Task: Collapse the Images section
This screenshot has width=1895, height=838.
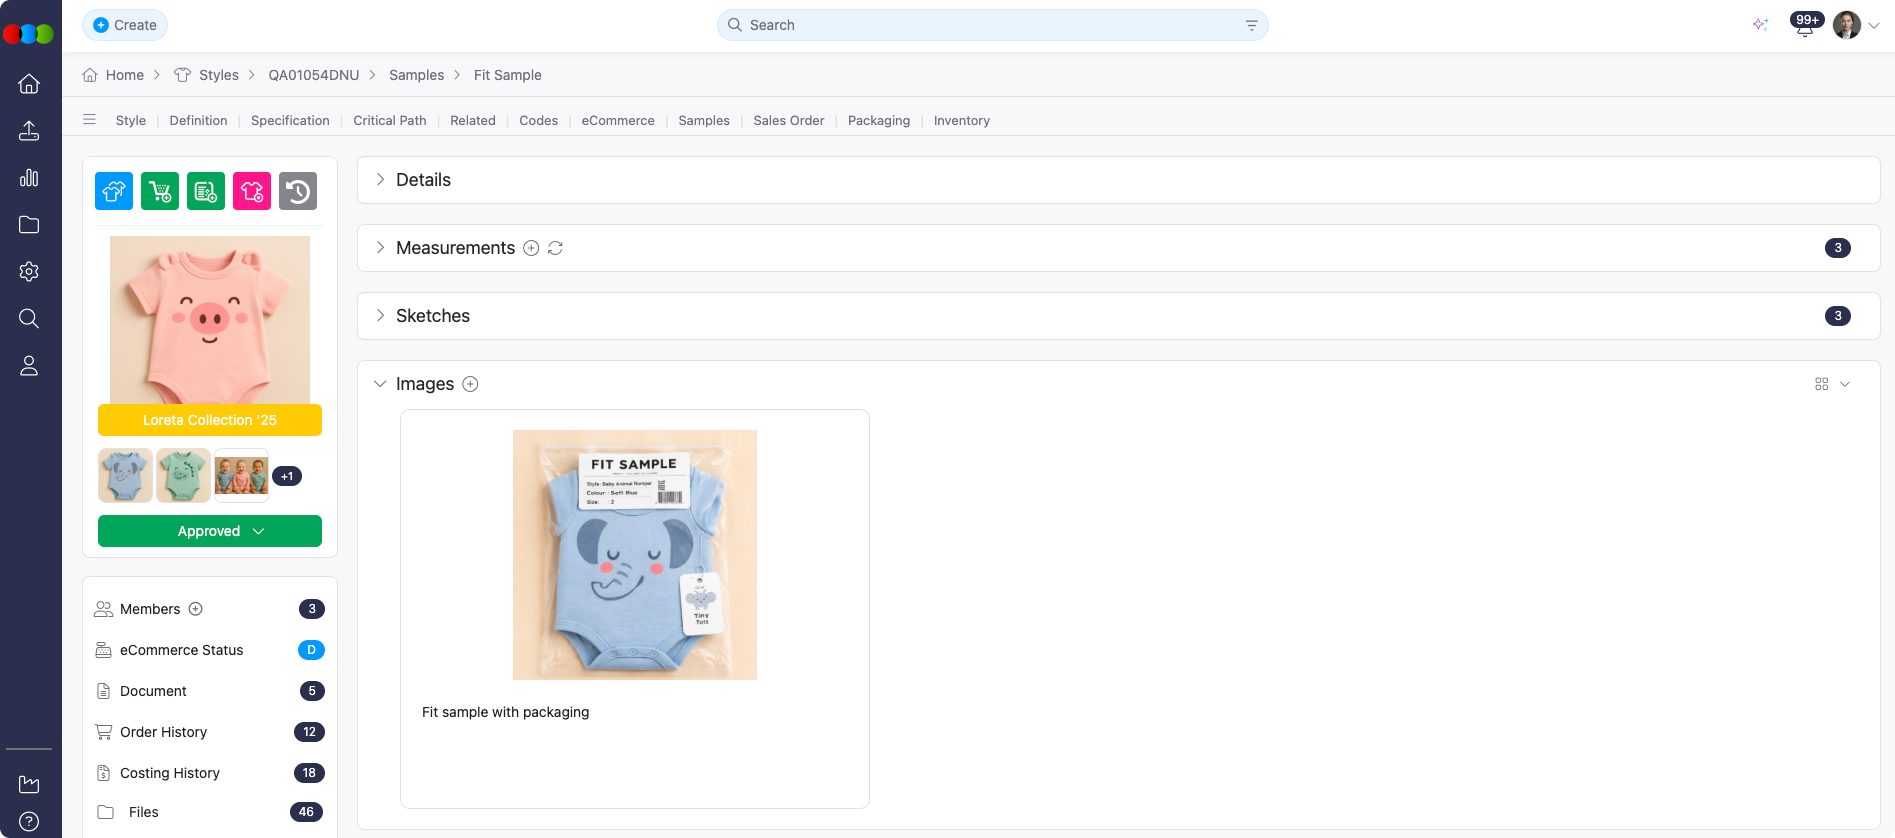Action: pos(380,384)
